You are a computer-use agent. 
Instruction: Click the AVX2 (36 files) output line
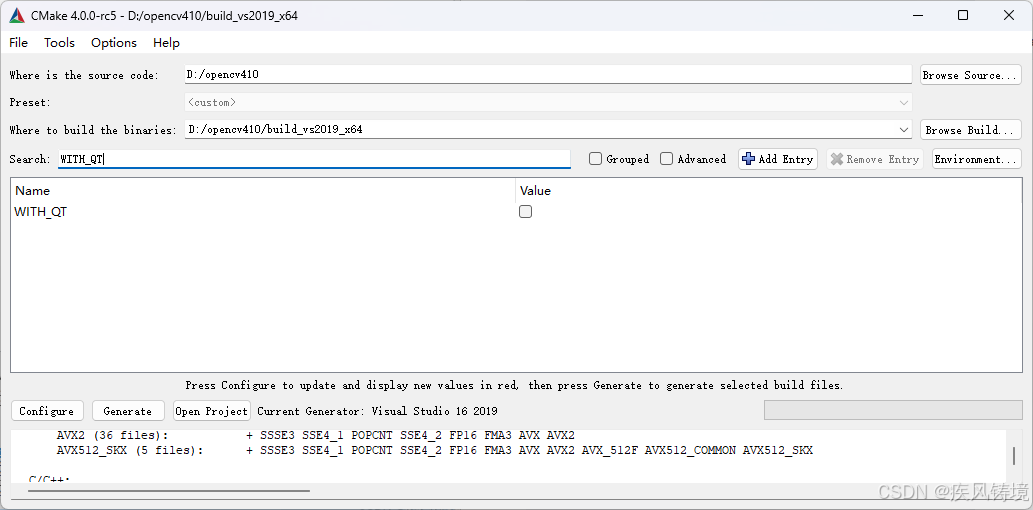[x=316, y=436]
